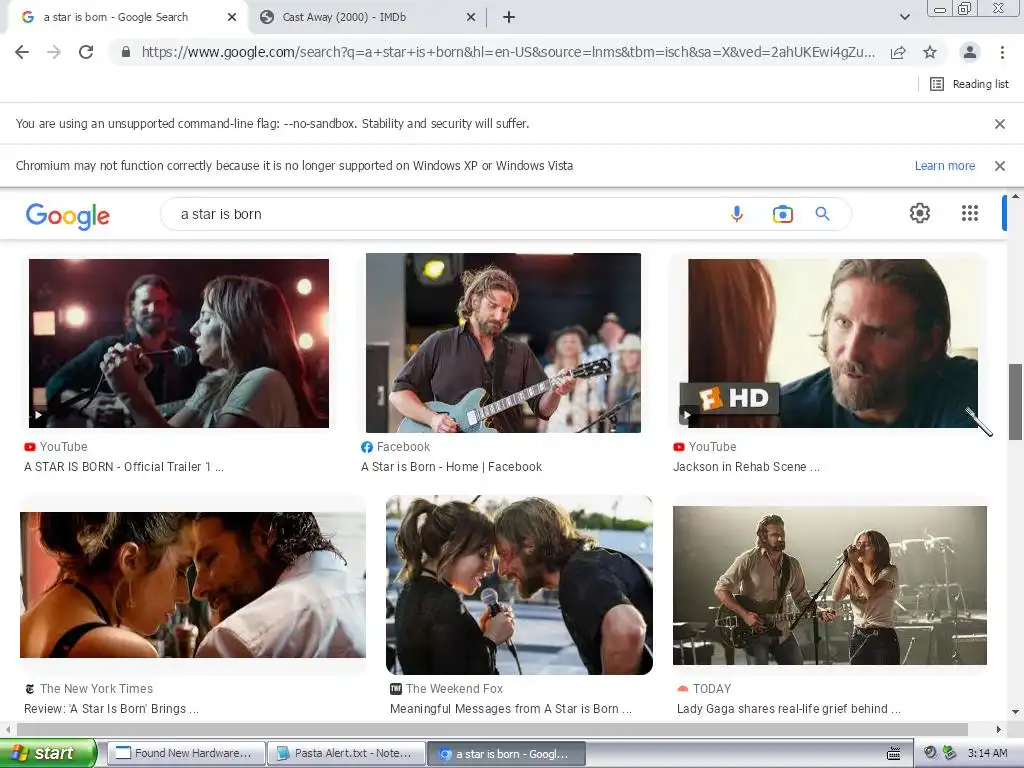Bookmark this page with the star icon
The image size is (1024, 768).
pos(930,52)
